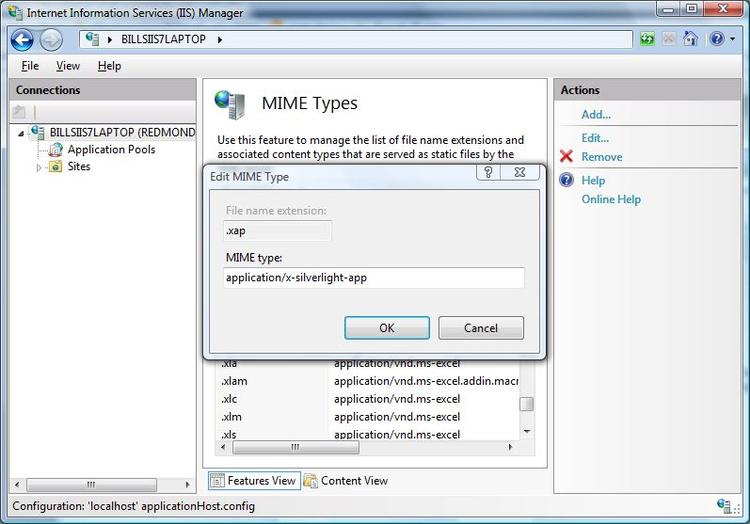Click the server icon in address bar
750x524 pixels.
(92, 39)
